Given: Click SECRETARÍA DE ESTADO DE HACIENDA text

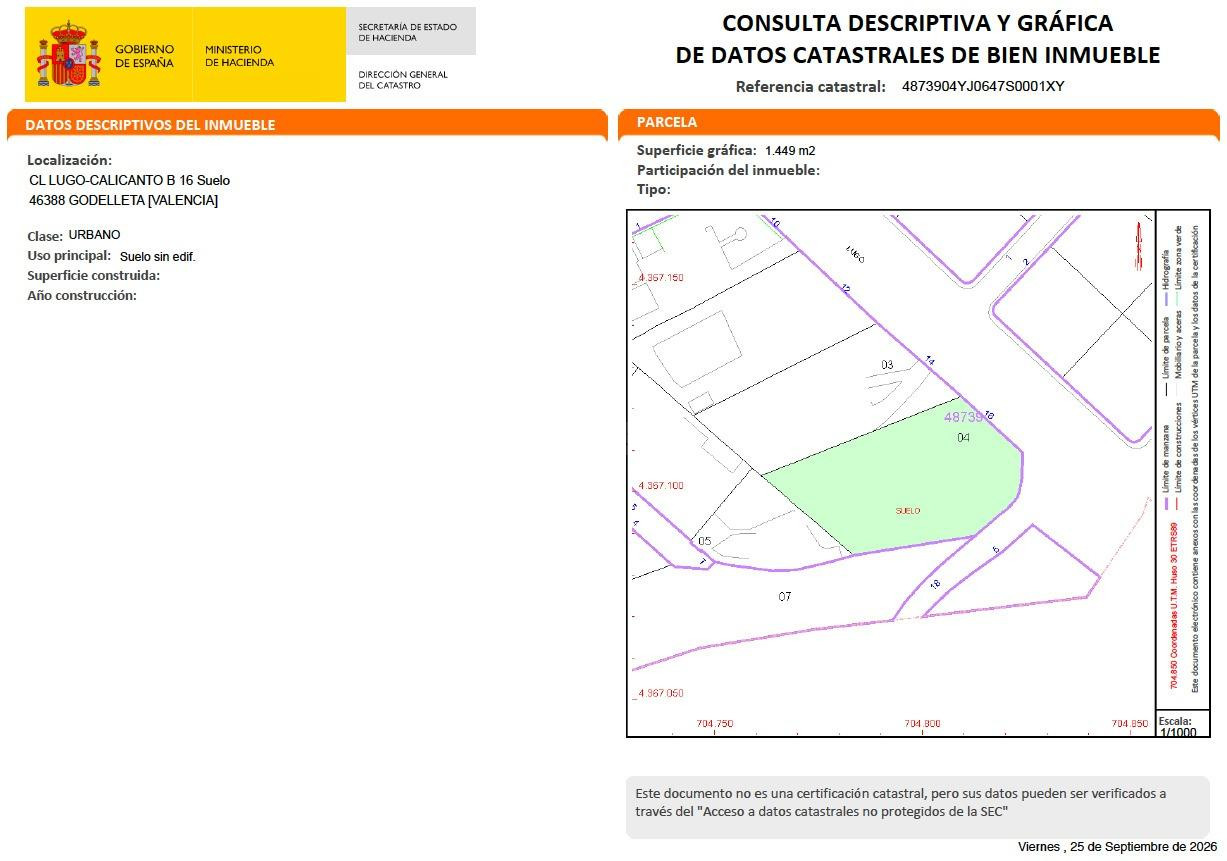Looking at the screenshot, I should [407, 32].
